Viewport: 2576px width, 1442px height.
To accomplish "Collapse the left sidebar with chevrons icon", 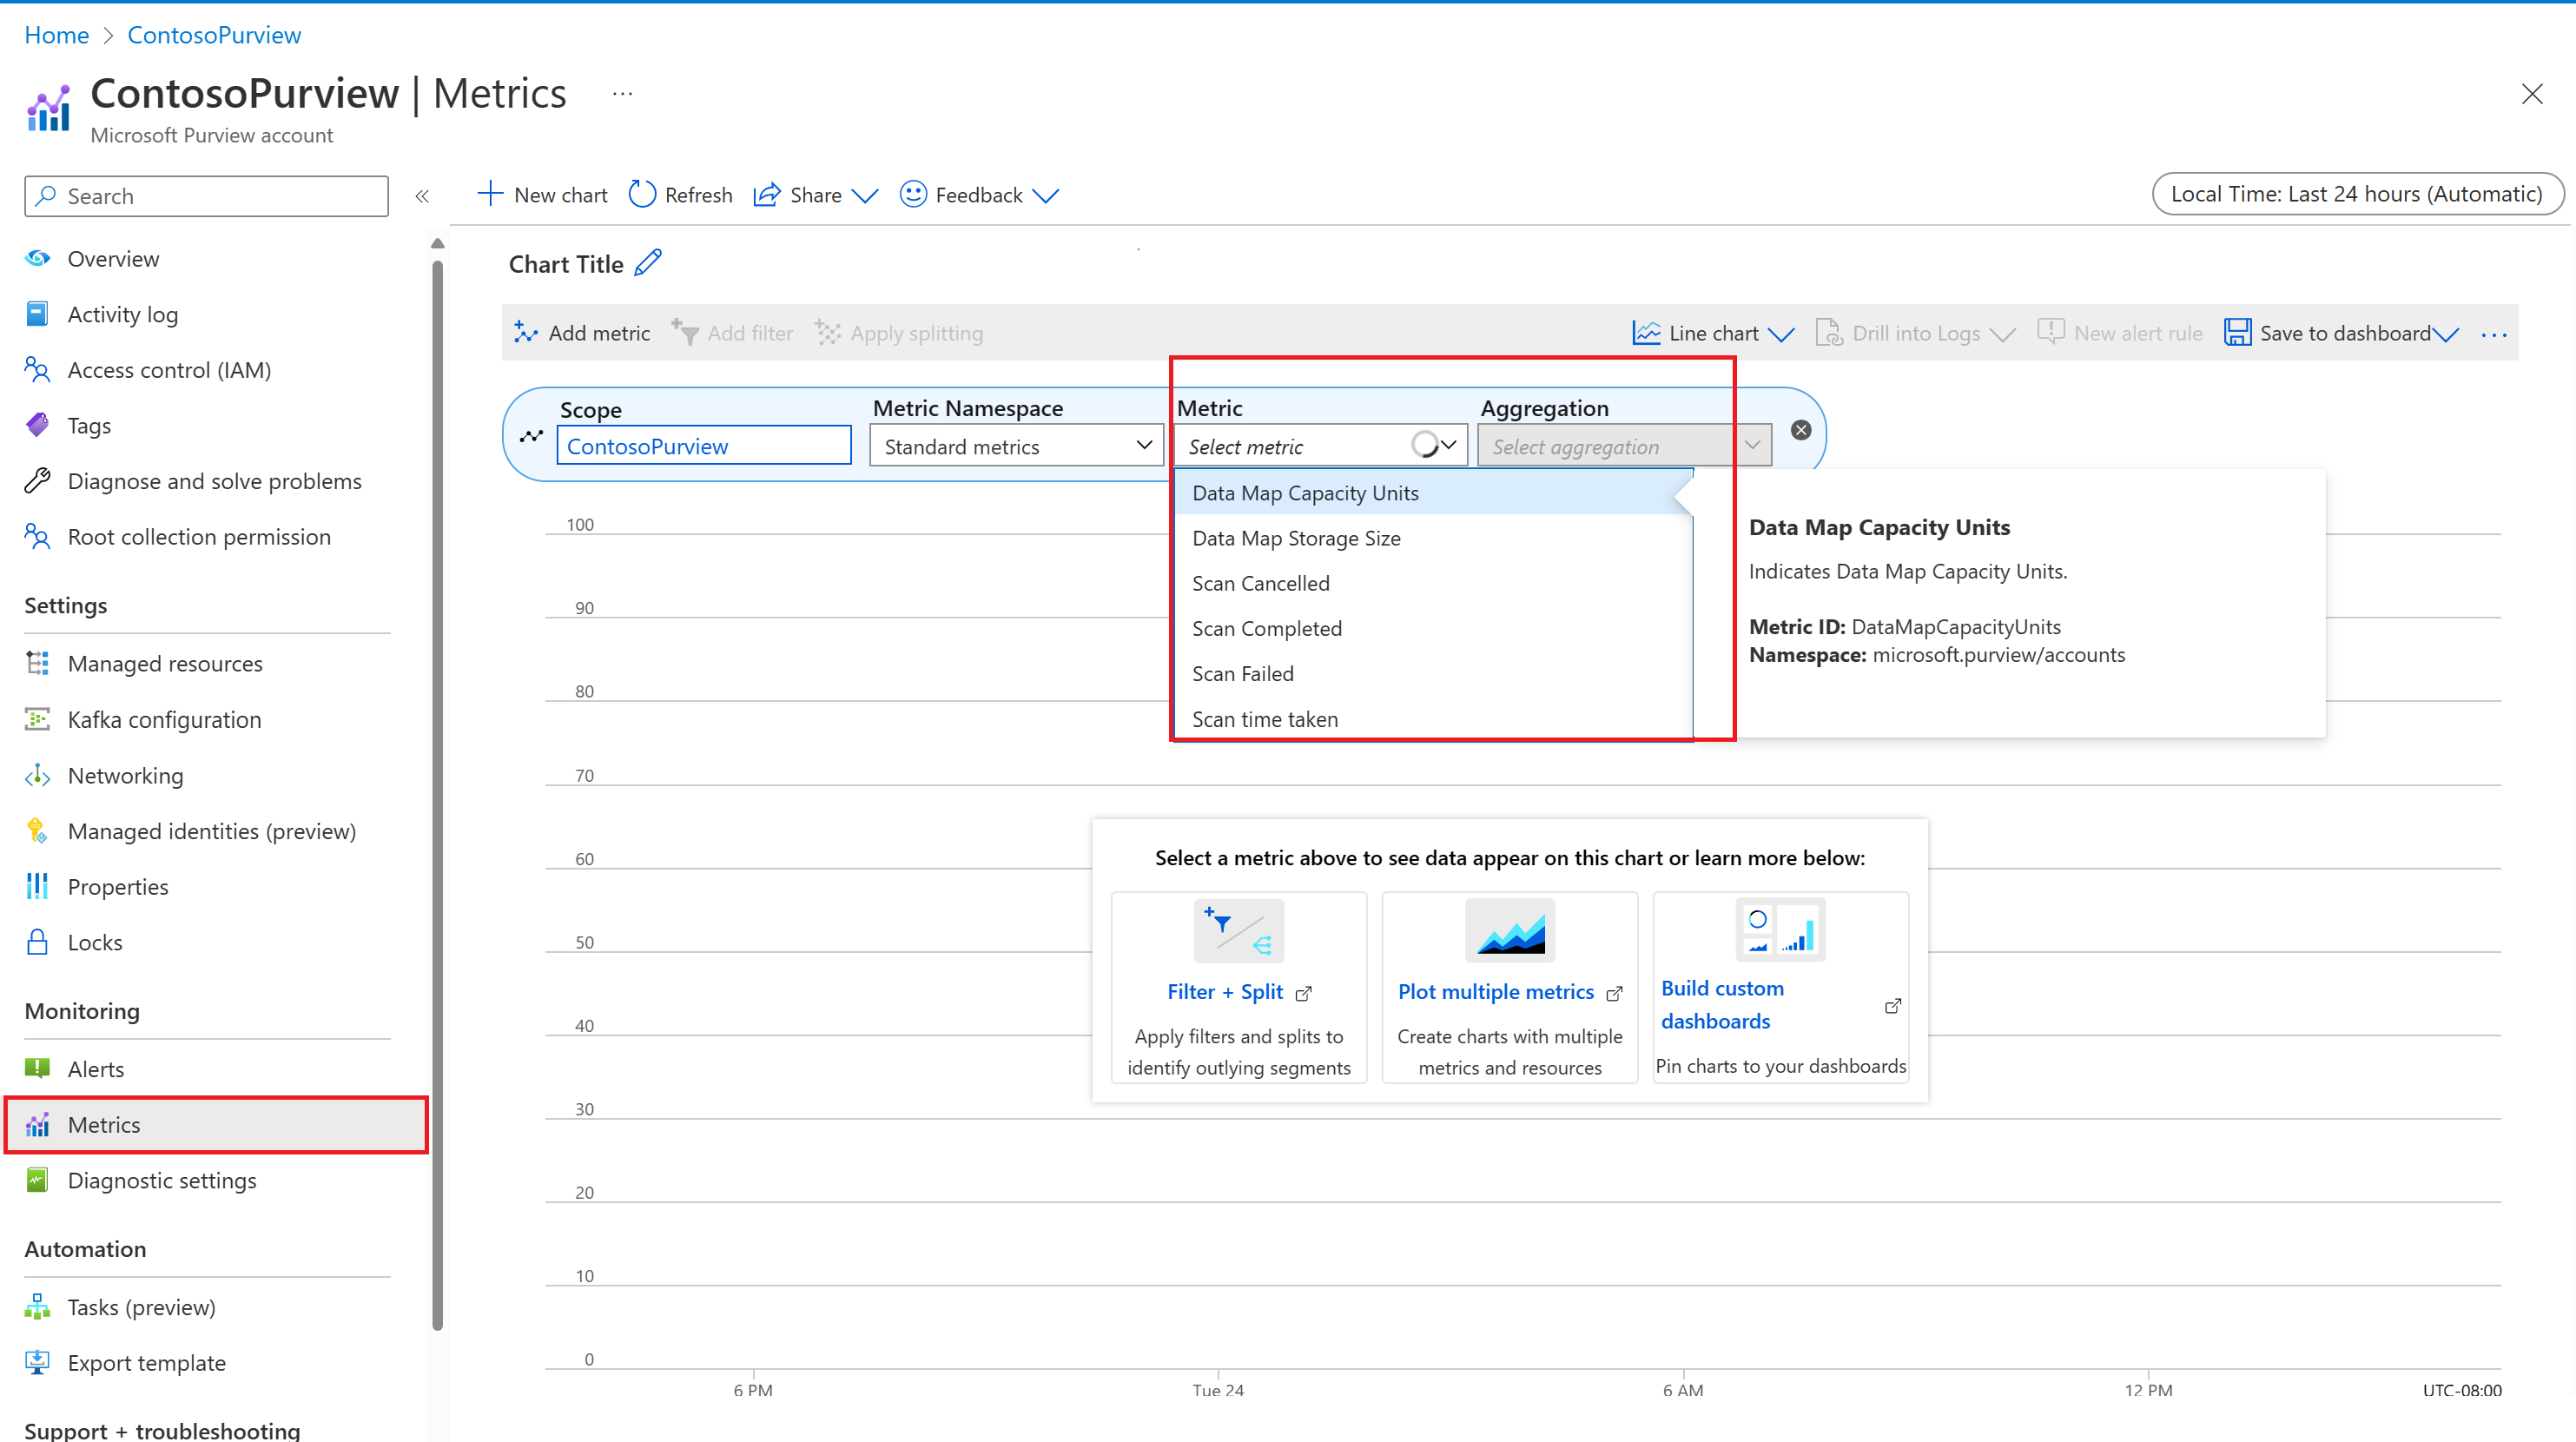I will point(422,196).
